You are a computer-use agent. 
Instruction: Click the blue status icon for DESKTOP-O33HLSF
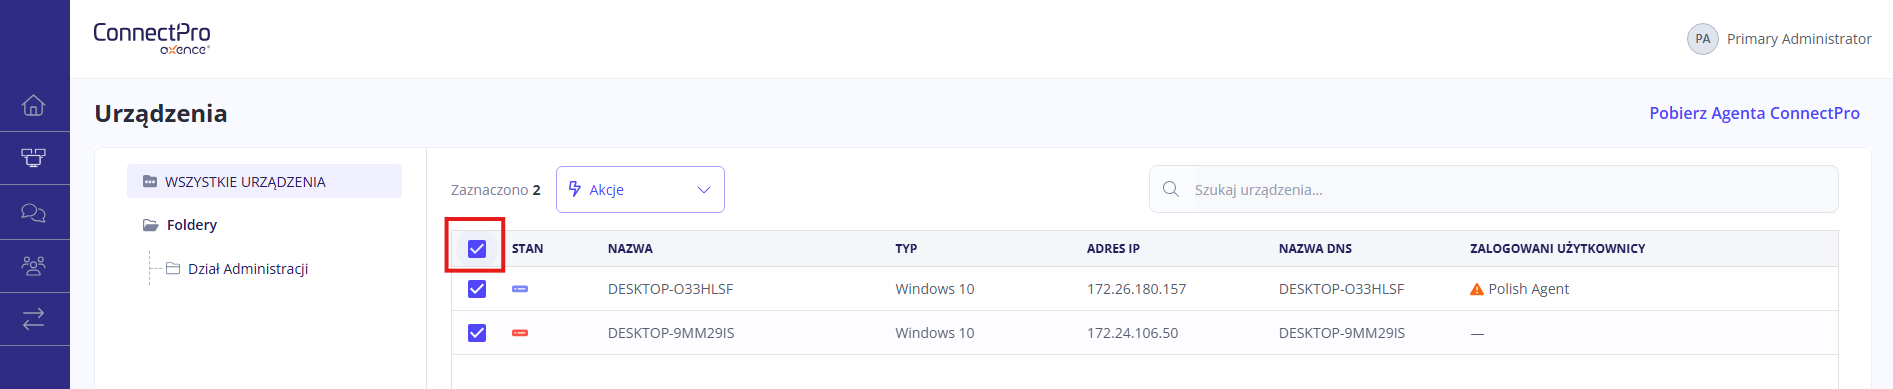520,289
